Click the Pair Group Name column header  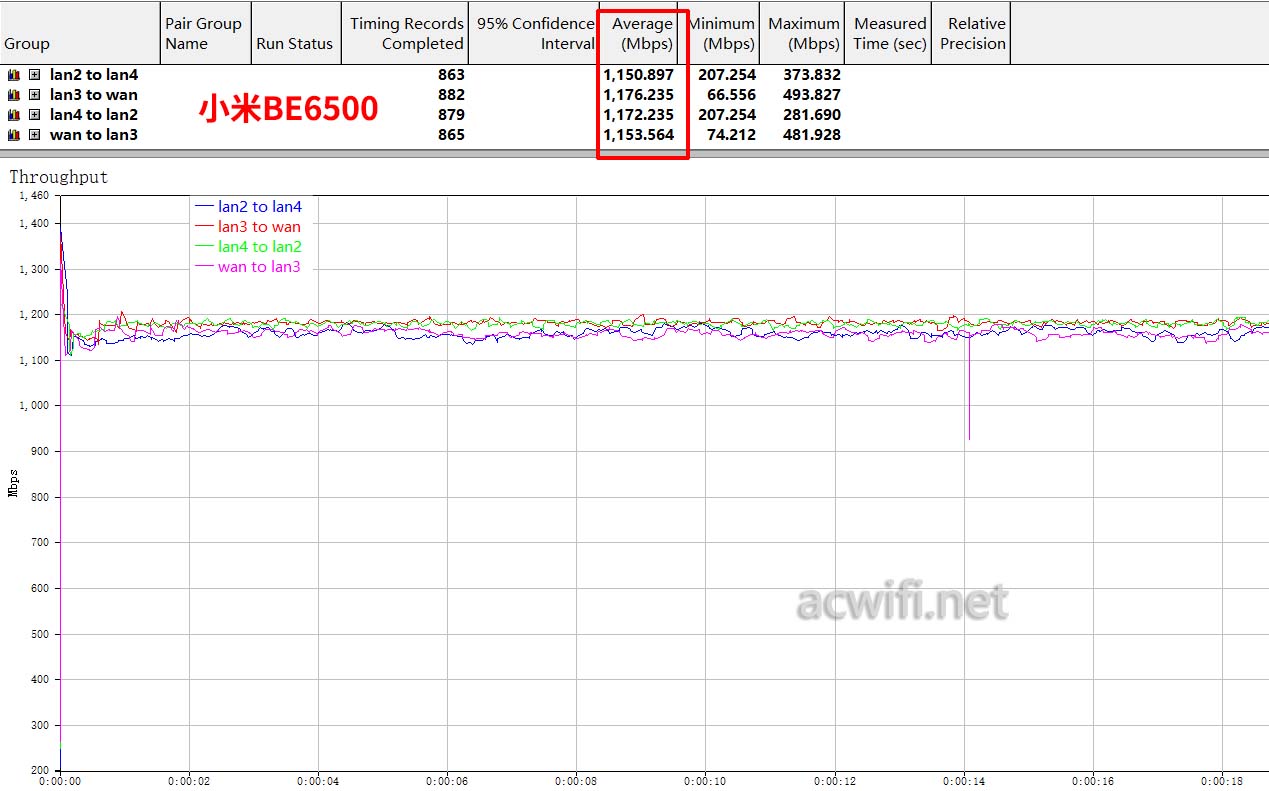tap(205, 33)
